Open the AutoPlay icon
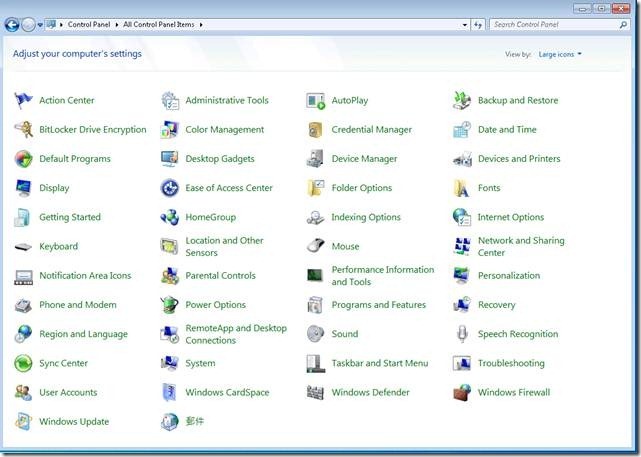Image resolution: width=641 pixels, height=457 pixels. click(x=316, y=101)
